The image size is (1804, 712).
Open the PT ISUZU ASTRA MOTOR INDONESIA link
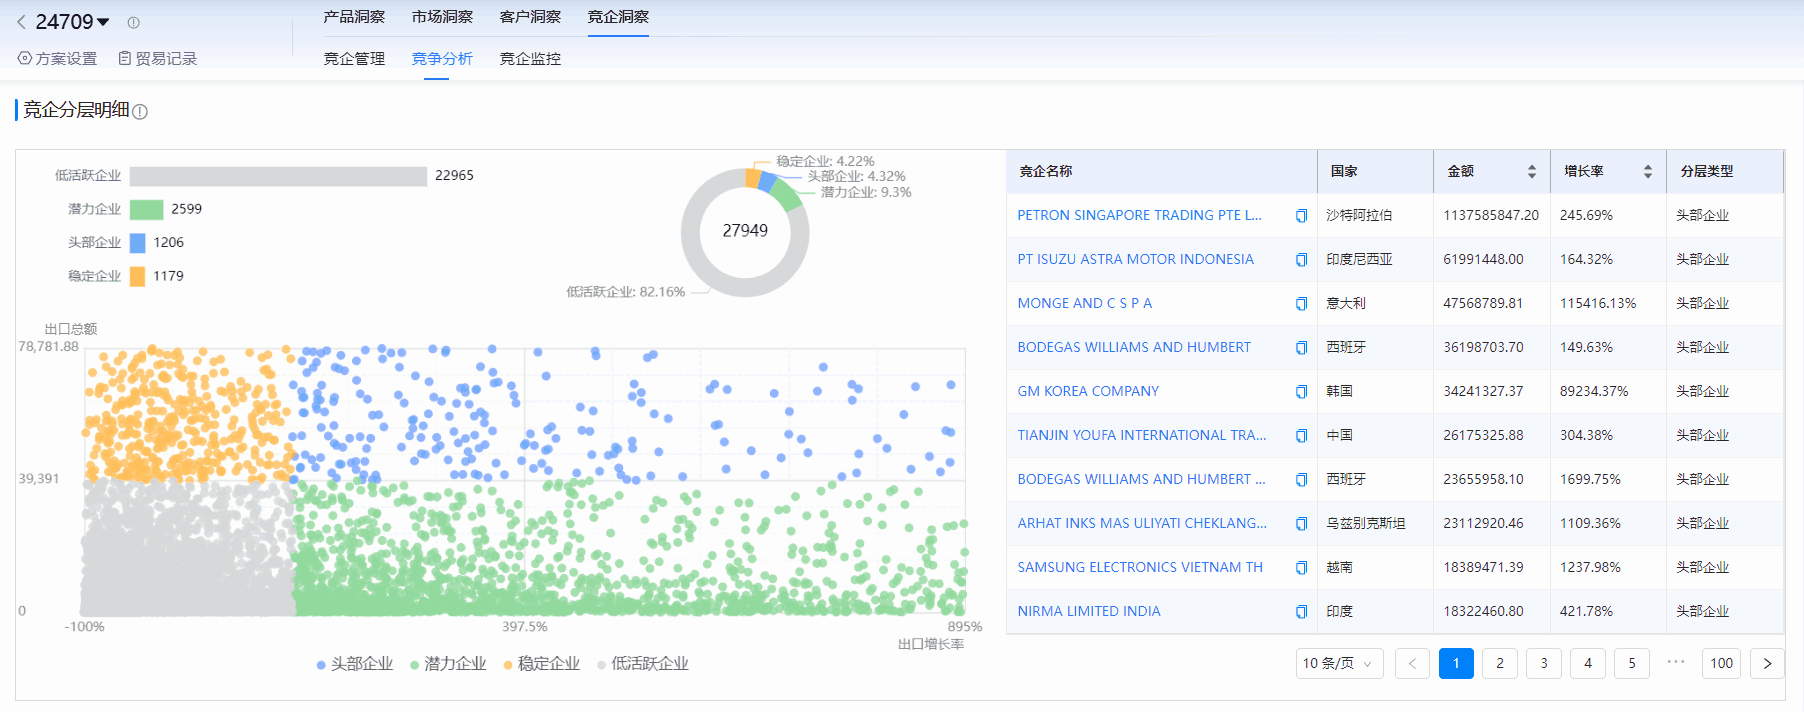1135,259
